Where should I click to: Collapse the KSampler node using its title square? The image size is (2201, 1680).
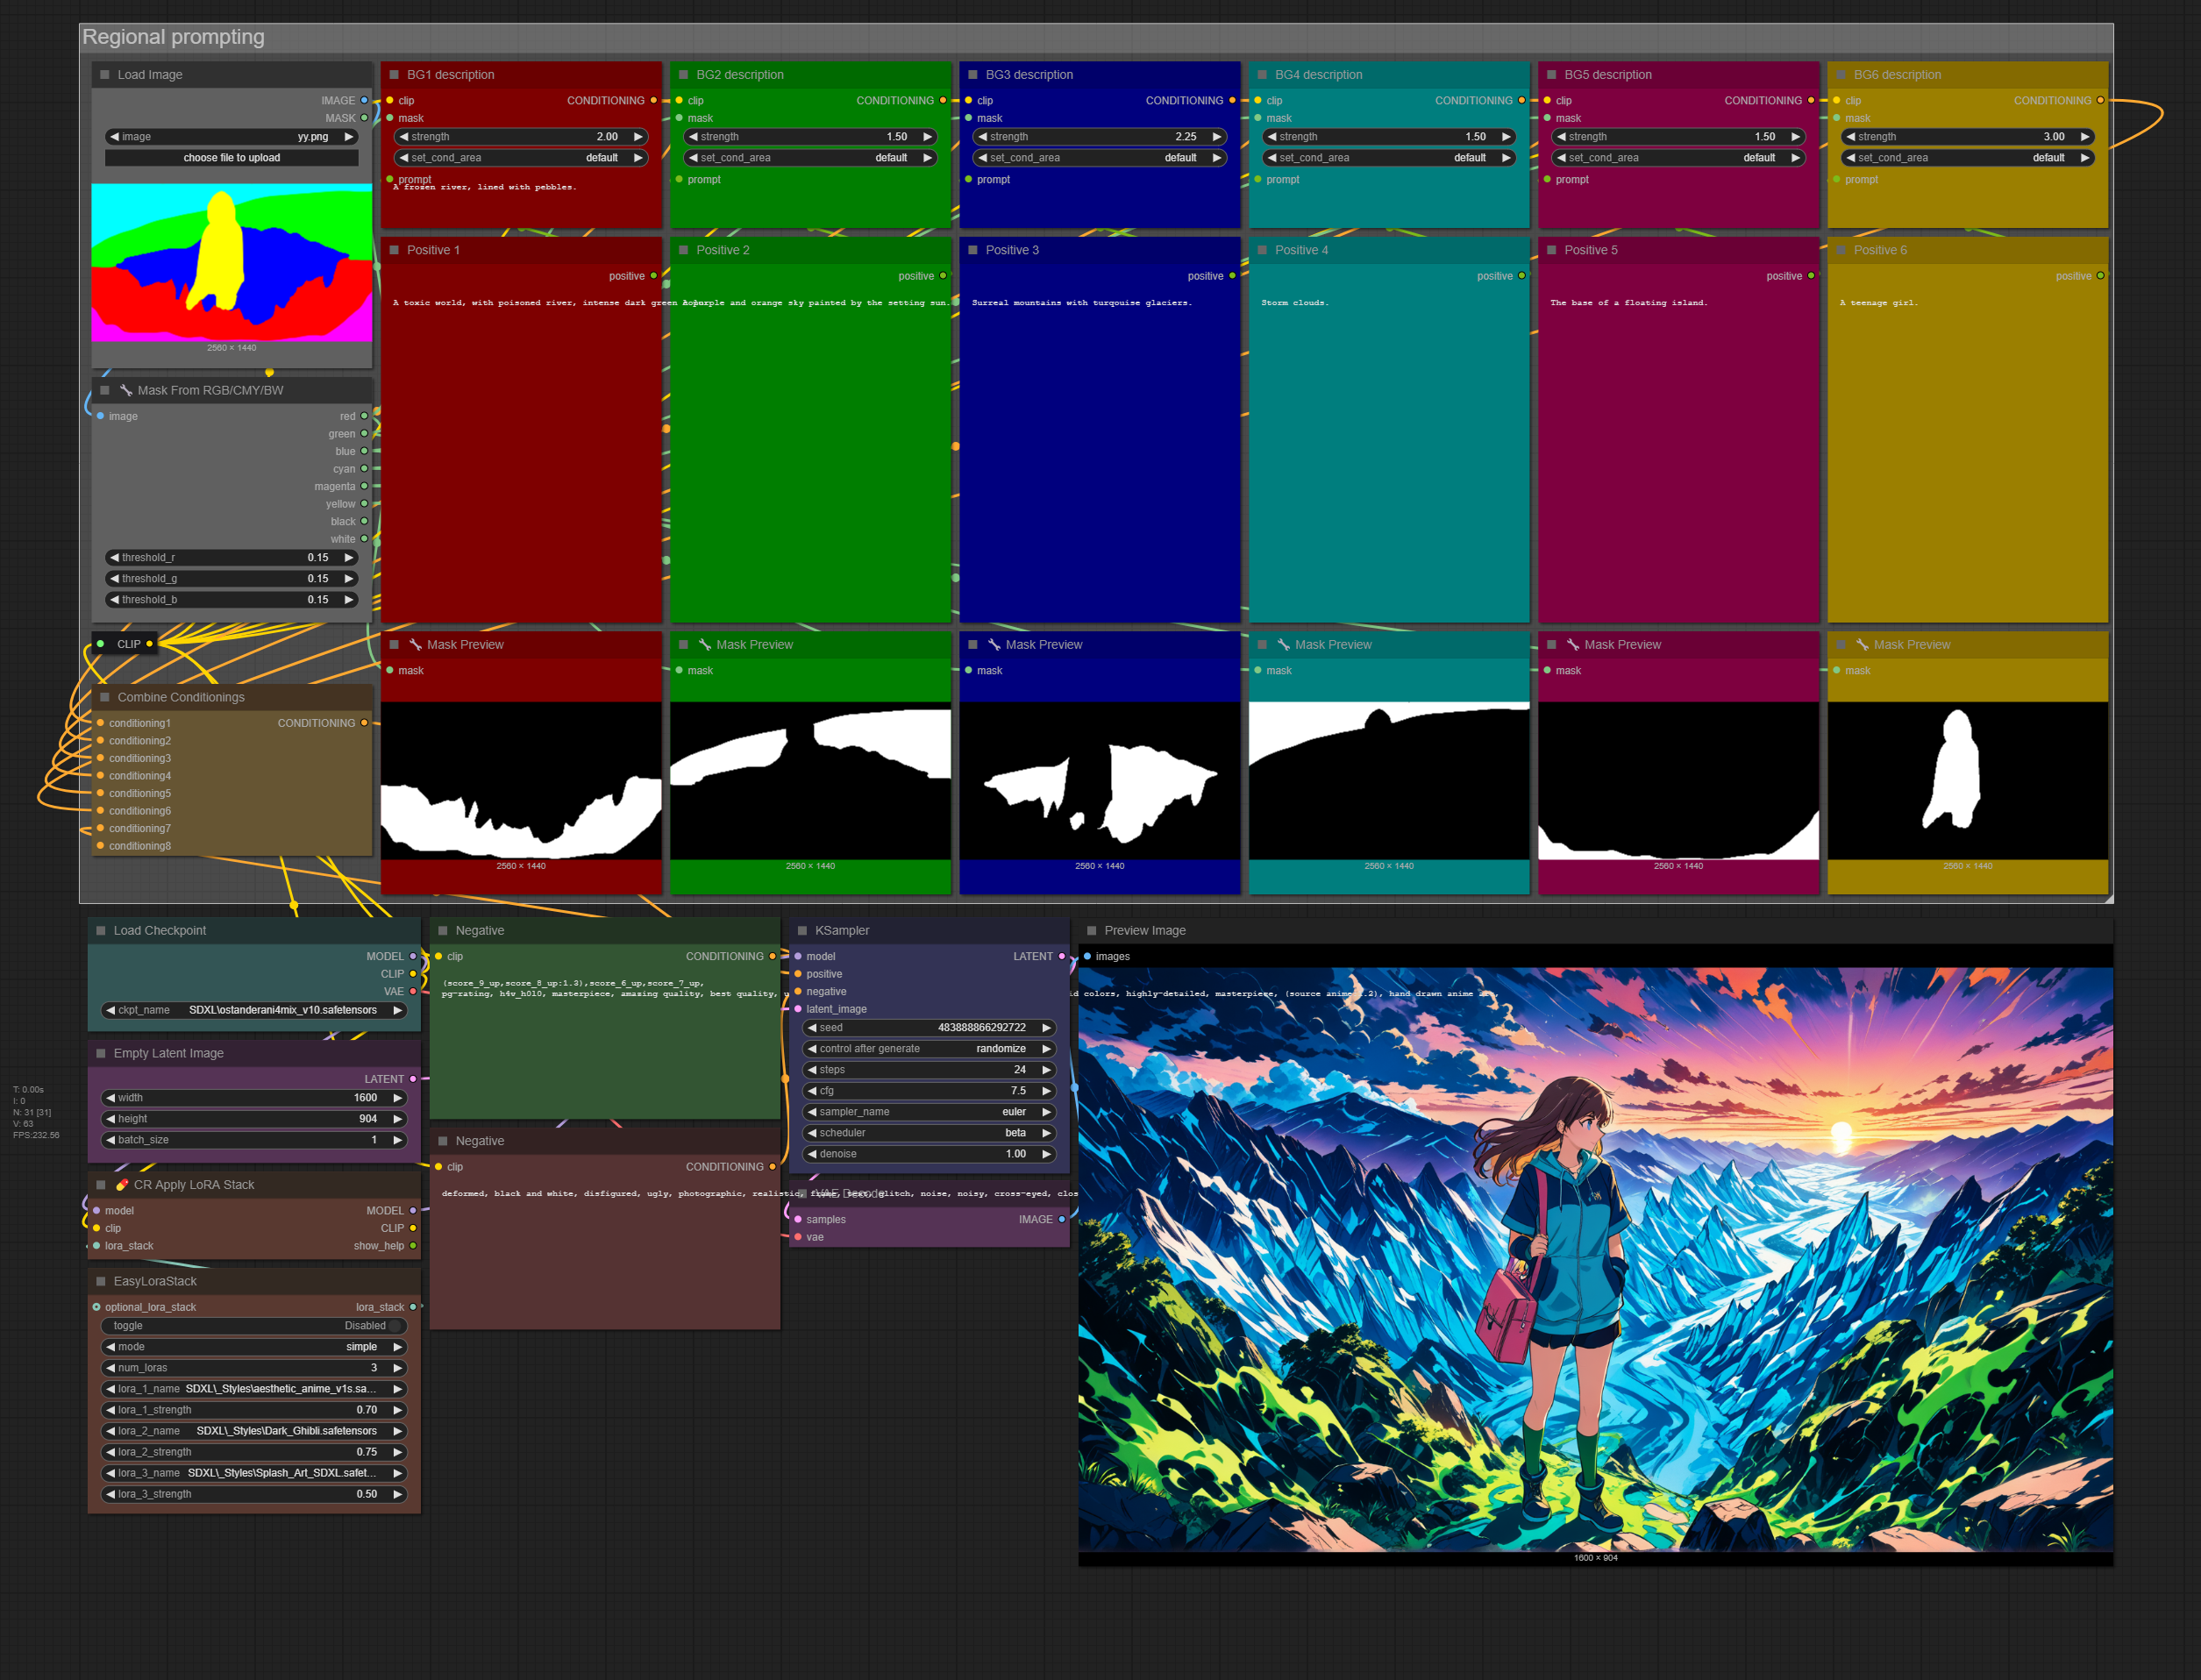802,930
